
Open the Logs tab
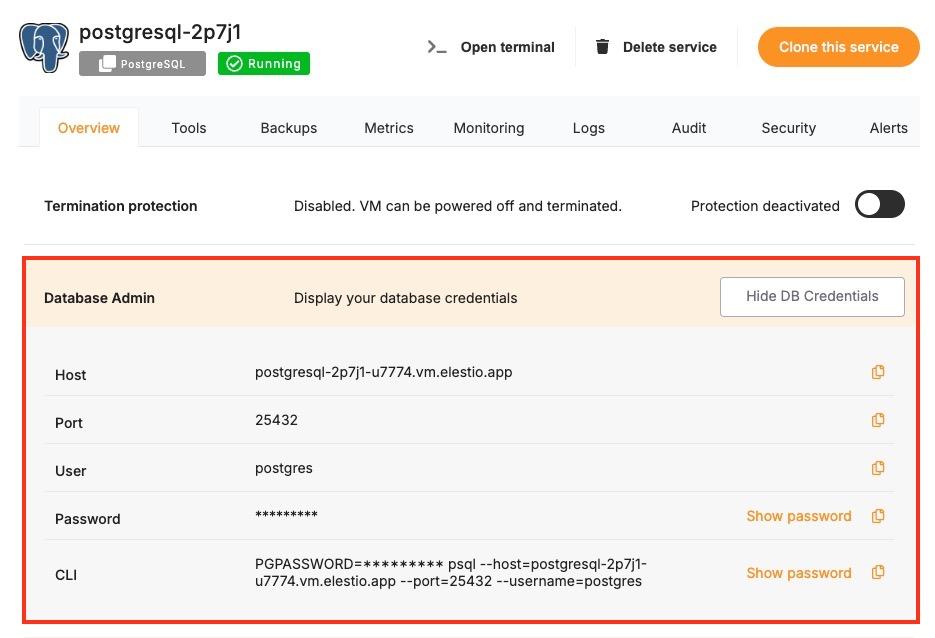pyautogui.click(x=588, y=127)
